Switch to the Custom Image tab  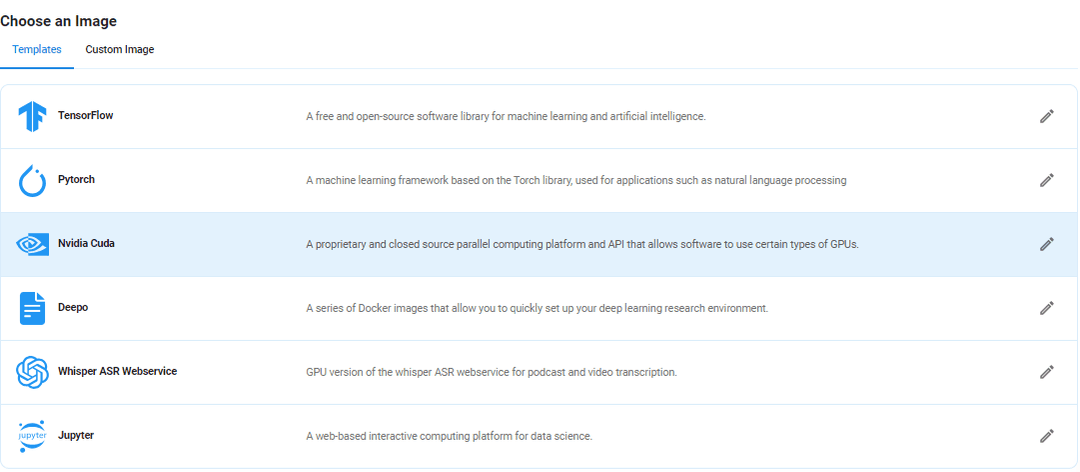[x=120, y=50]
